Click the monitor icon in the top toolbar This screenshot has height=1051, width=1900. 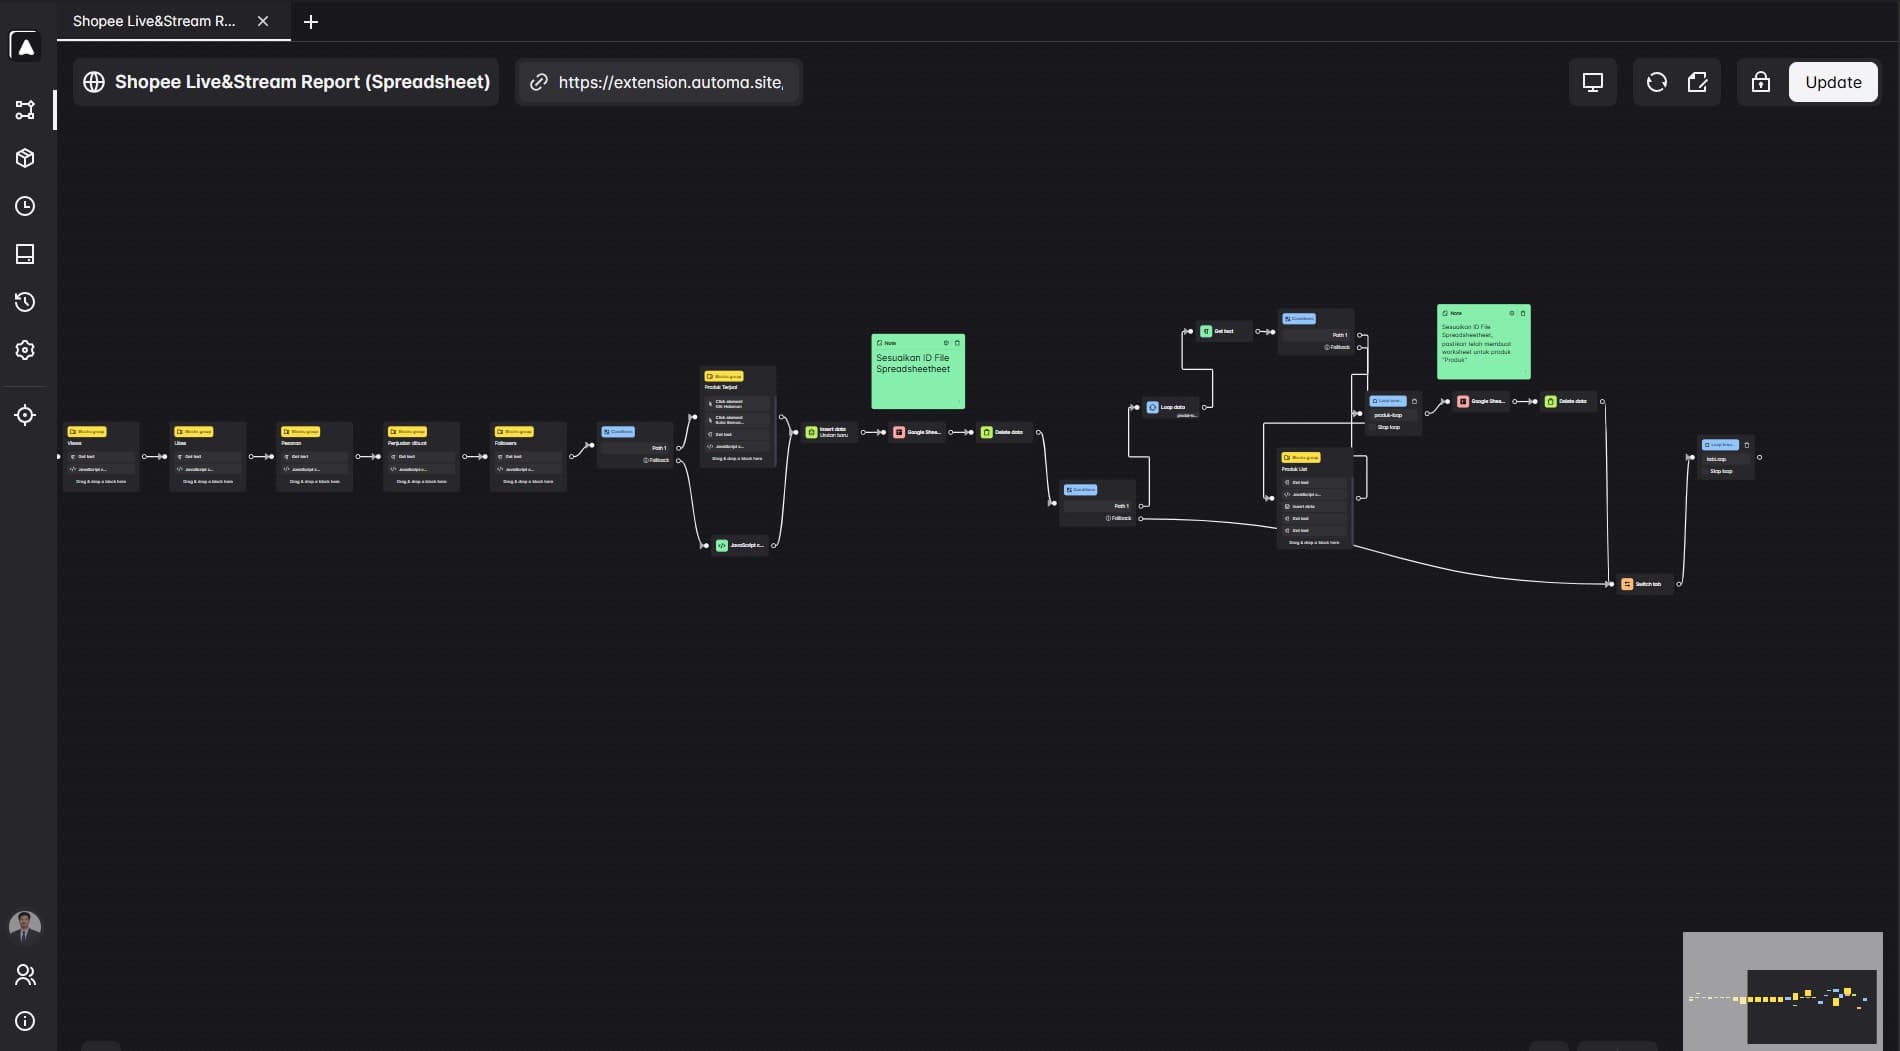[x=1592, y=82]
